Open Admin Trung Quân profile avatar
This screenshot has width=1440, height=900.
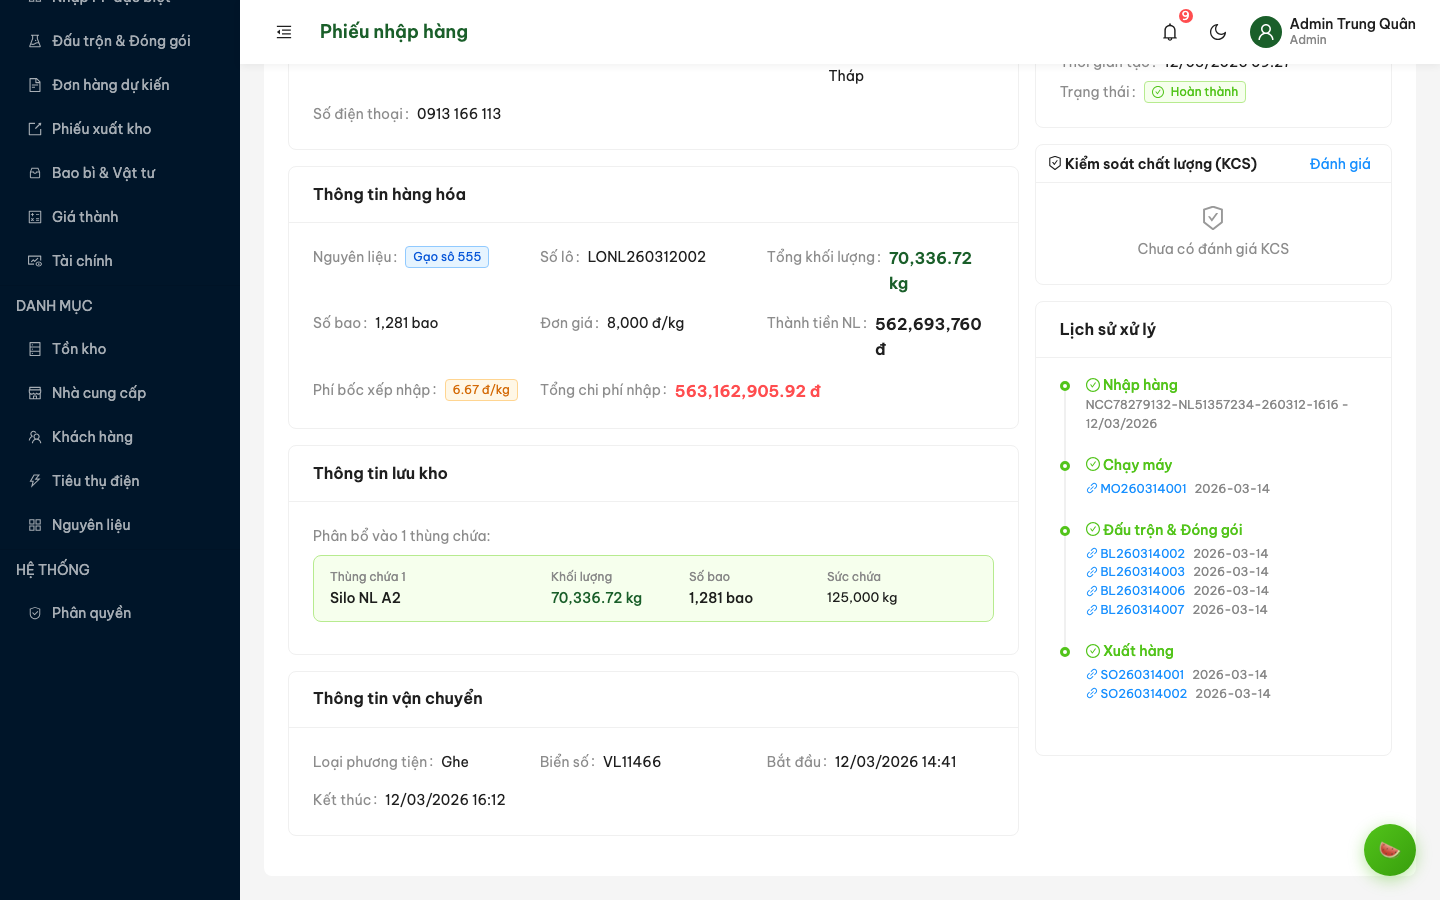click(x=1266, y=32)
